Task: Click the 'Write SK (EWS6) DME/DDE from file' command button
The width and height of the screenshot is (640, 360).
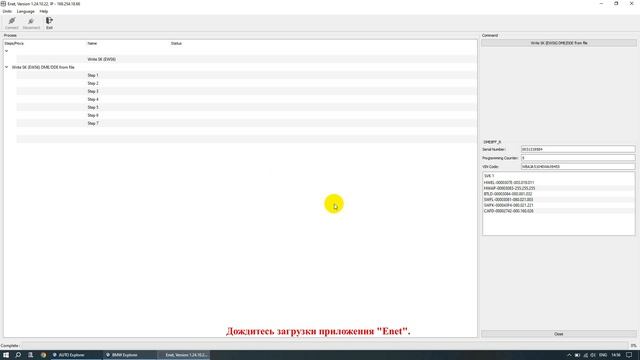Action: [x=559, y=43]
